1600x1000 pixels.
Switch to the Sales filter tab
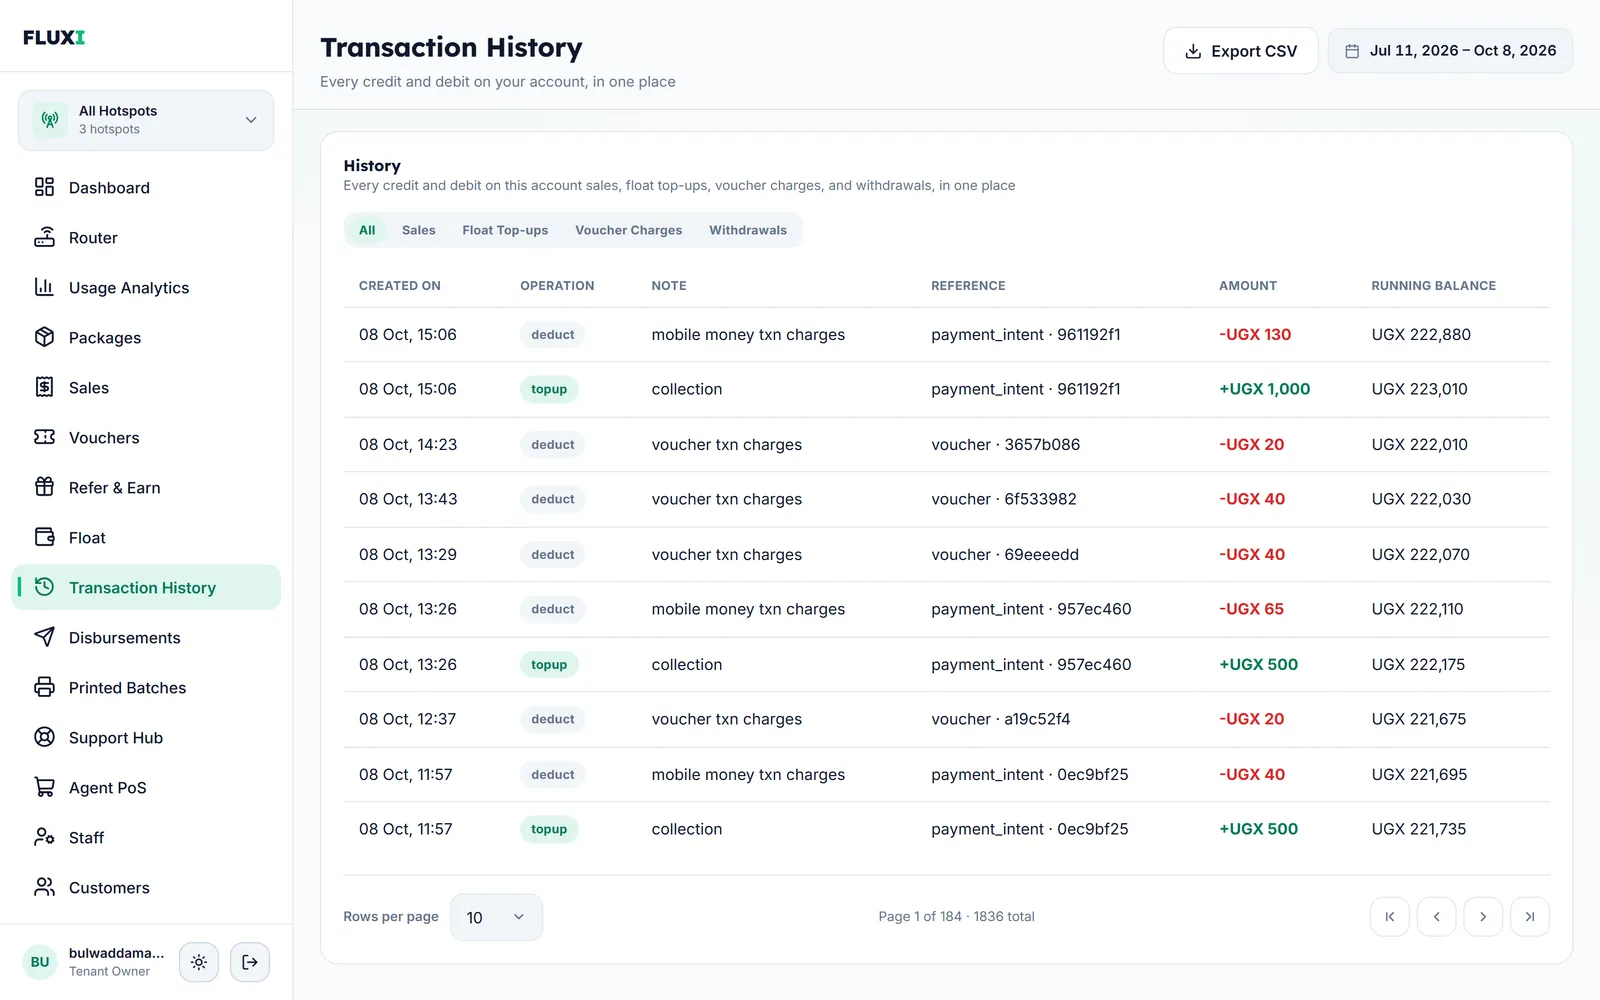tap(419, 230)
